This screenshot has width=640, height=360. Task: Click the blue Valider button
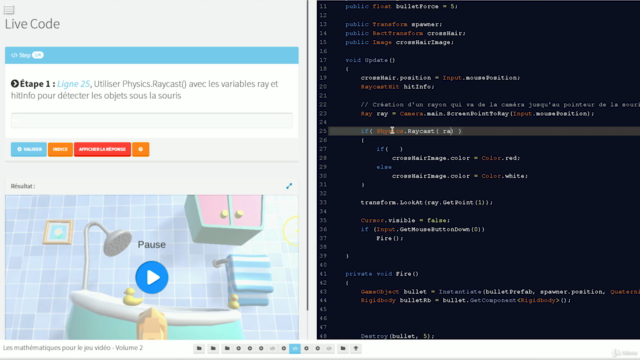point(29,149)
